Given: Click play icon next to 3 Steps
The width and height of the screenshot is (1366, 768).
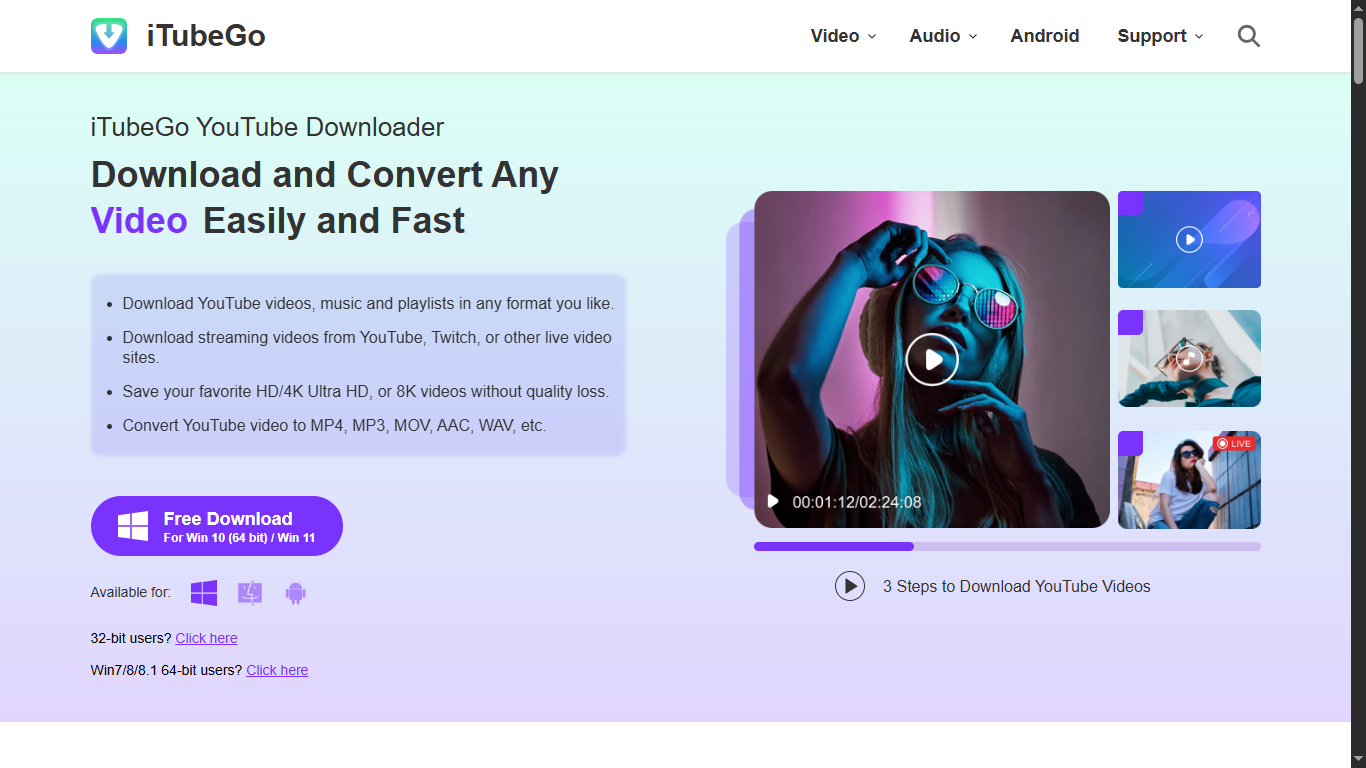Looking at the screenshot, I should point(850,586).
